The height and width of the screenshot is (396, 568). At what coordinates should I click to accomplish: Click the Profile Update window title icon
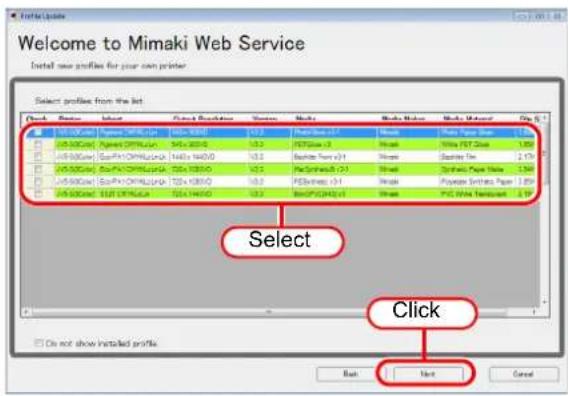coord(13,16)
